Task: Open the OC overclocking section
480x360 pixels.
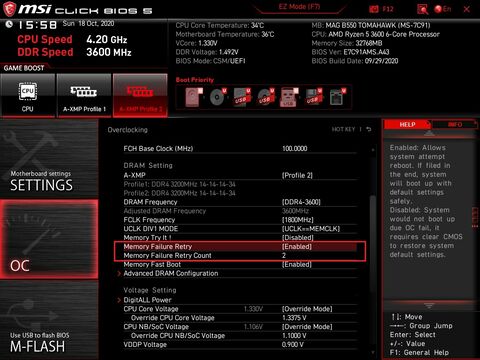Action: [49, 239]
